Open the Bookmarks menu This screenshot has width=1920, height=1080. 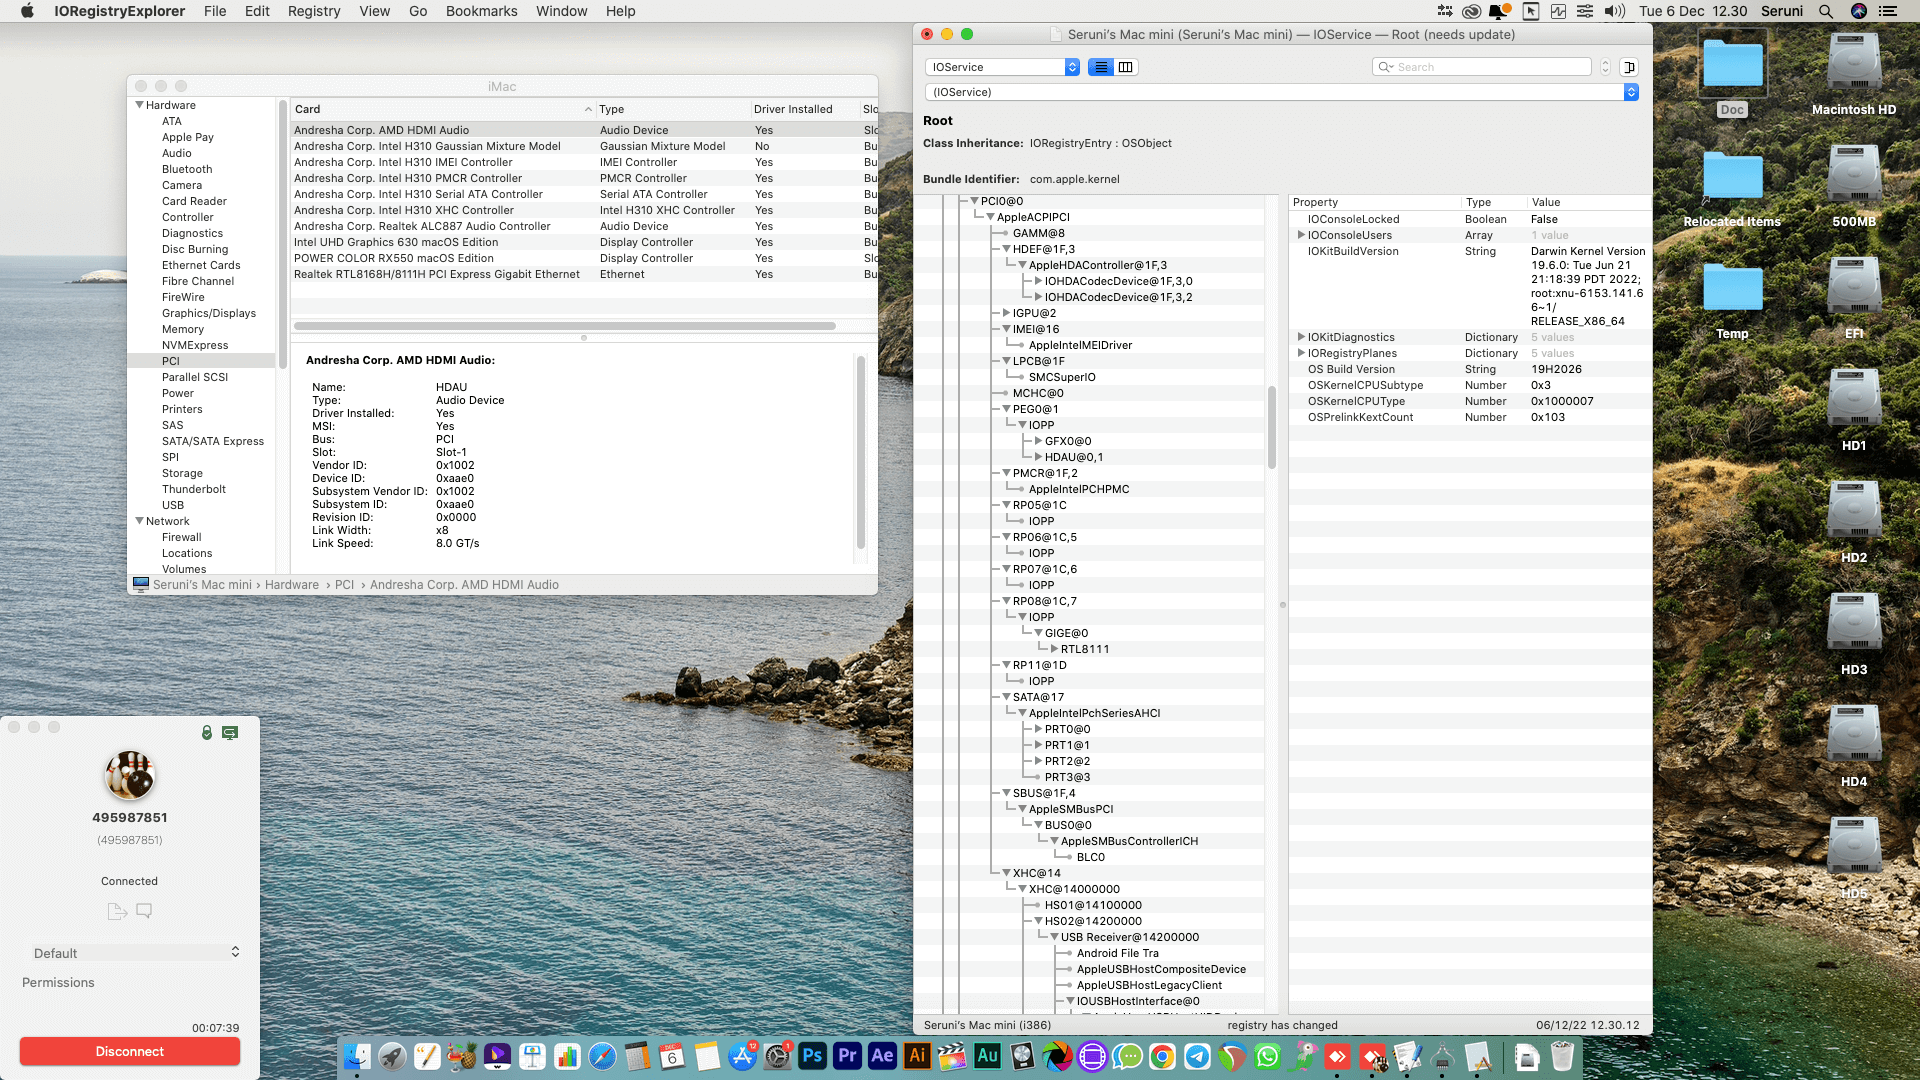pyautogui.click(x=481, y=11)
